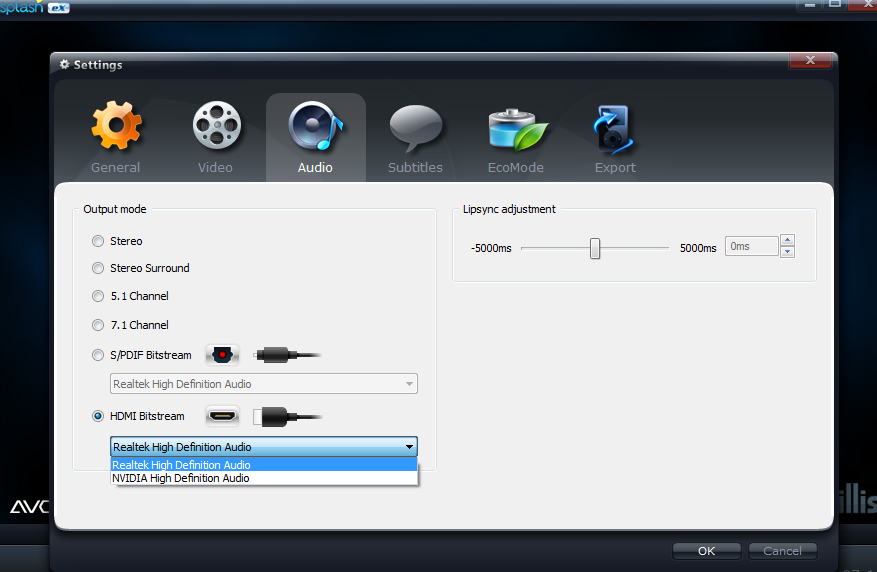Click the HDMI cable plug icon

point(287,417)
